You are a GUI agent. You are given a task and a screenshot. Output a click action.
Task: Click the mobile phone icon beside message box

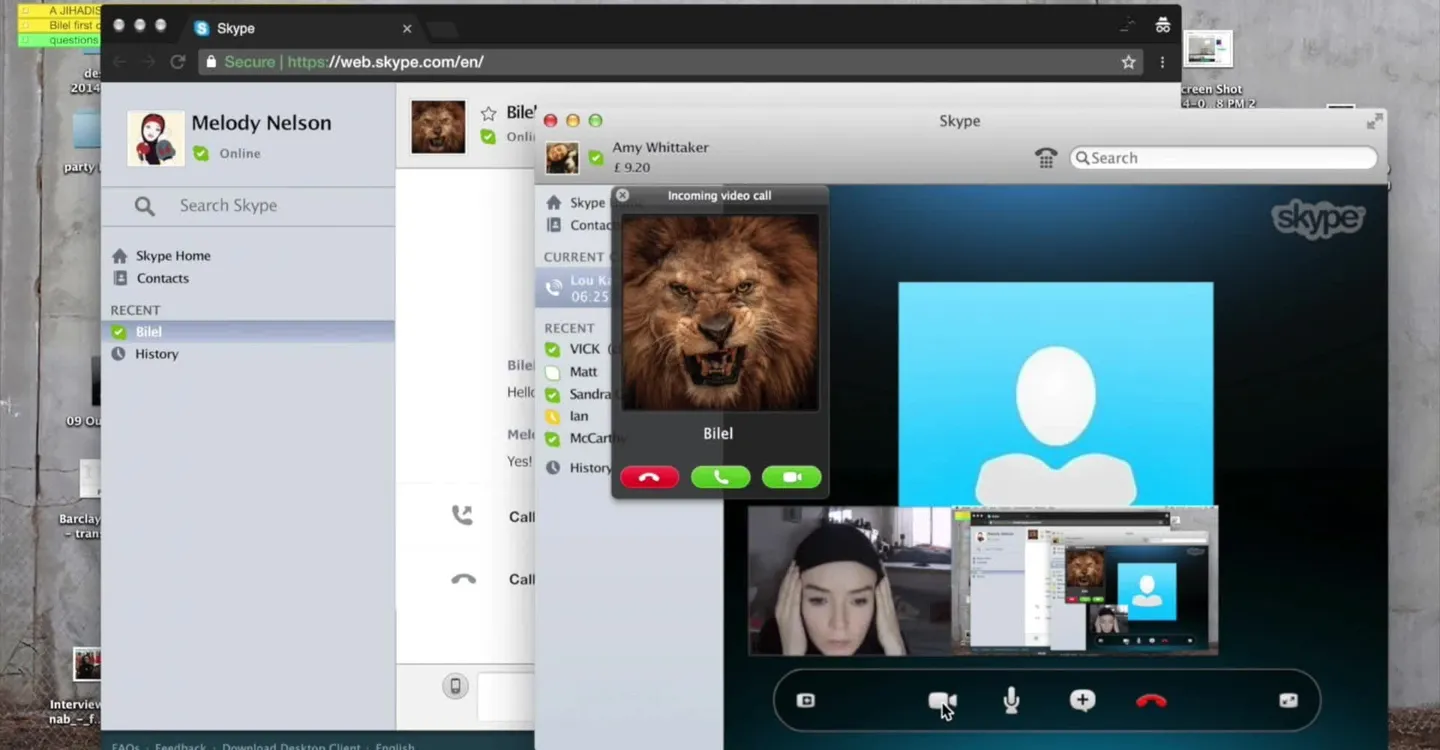click(455, 686)
